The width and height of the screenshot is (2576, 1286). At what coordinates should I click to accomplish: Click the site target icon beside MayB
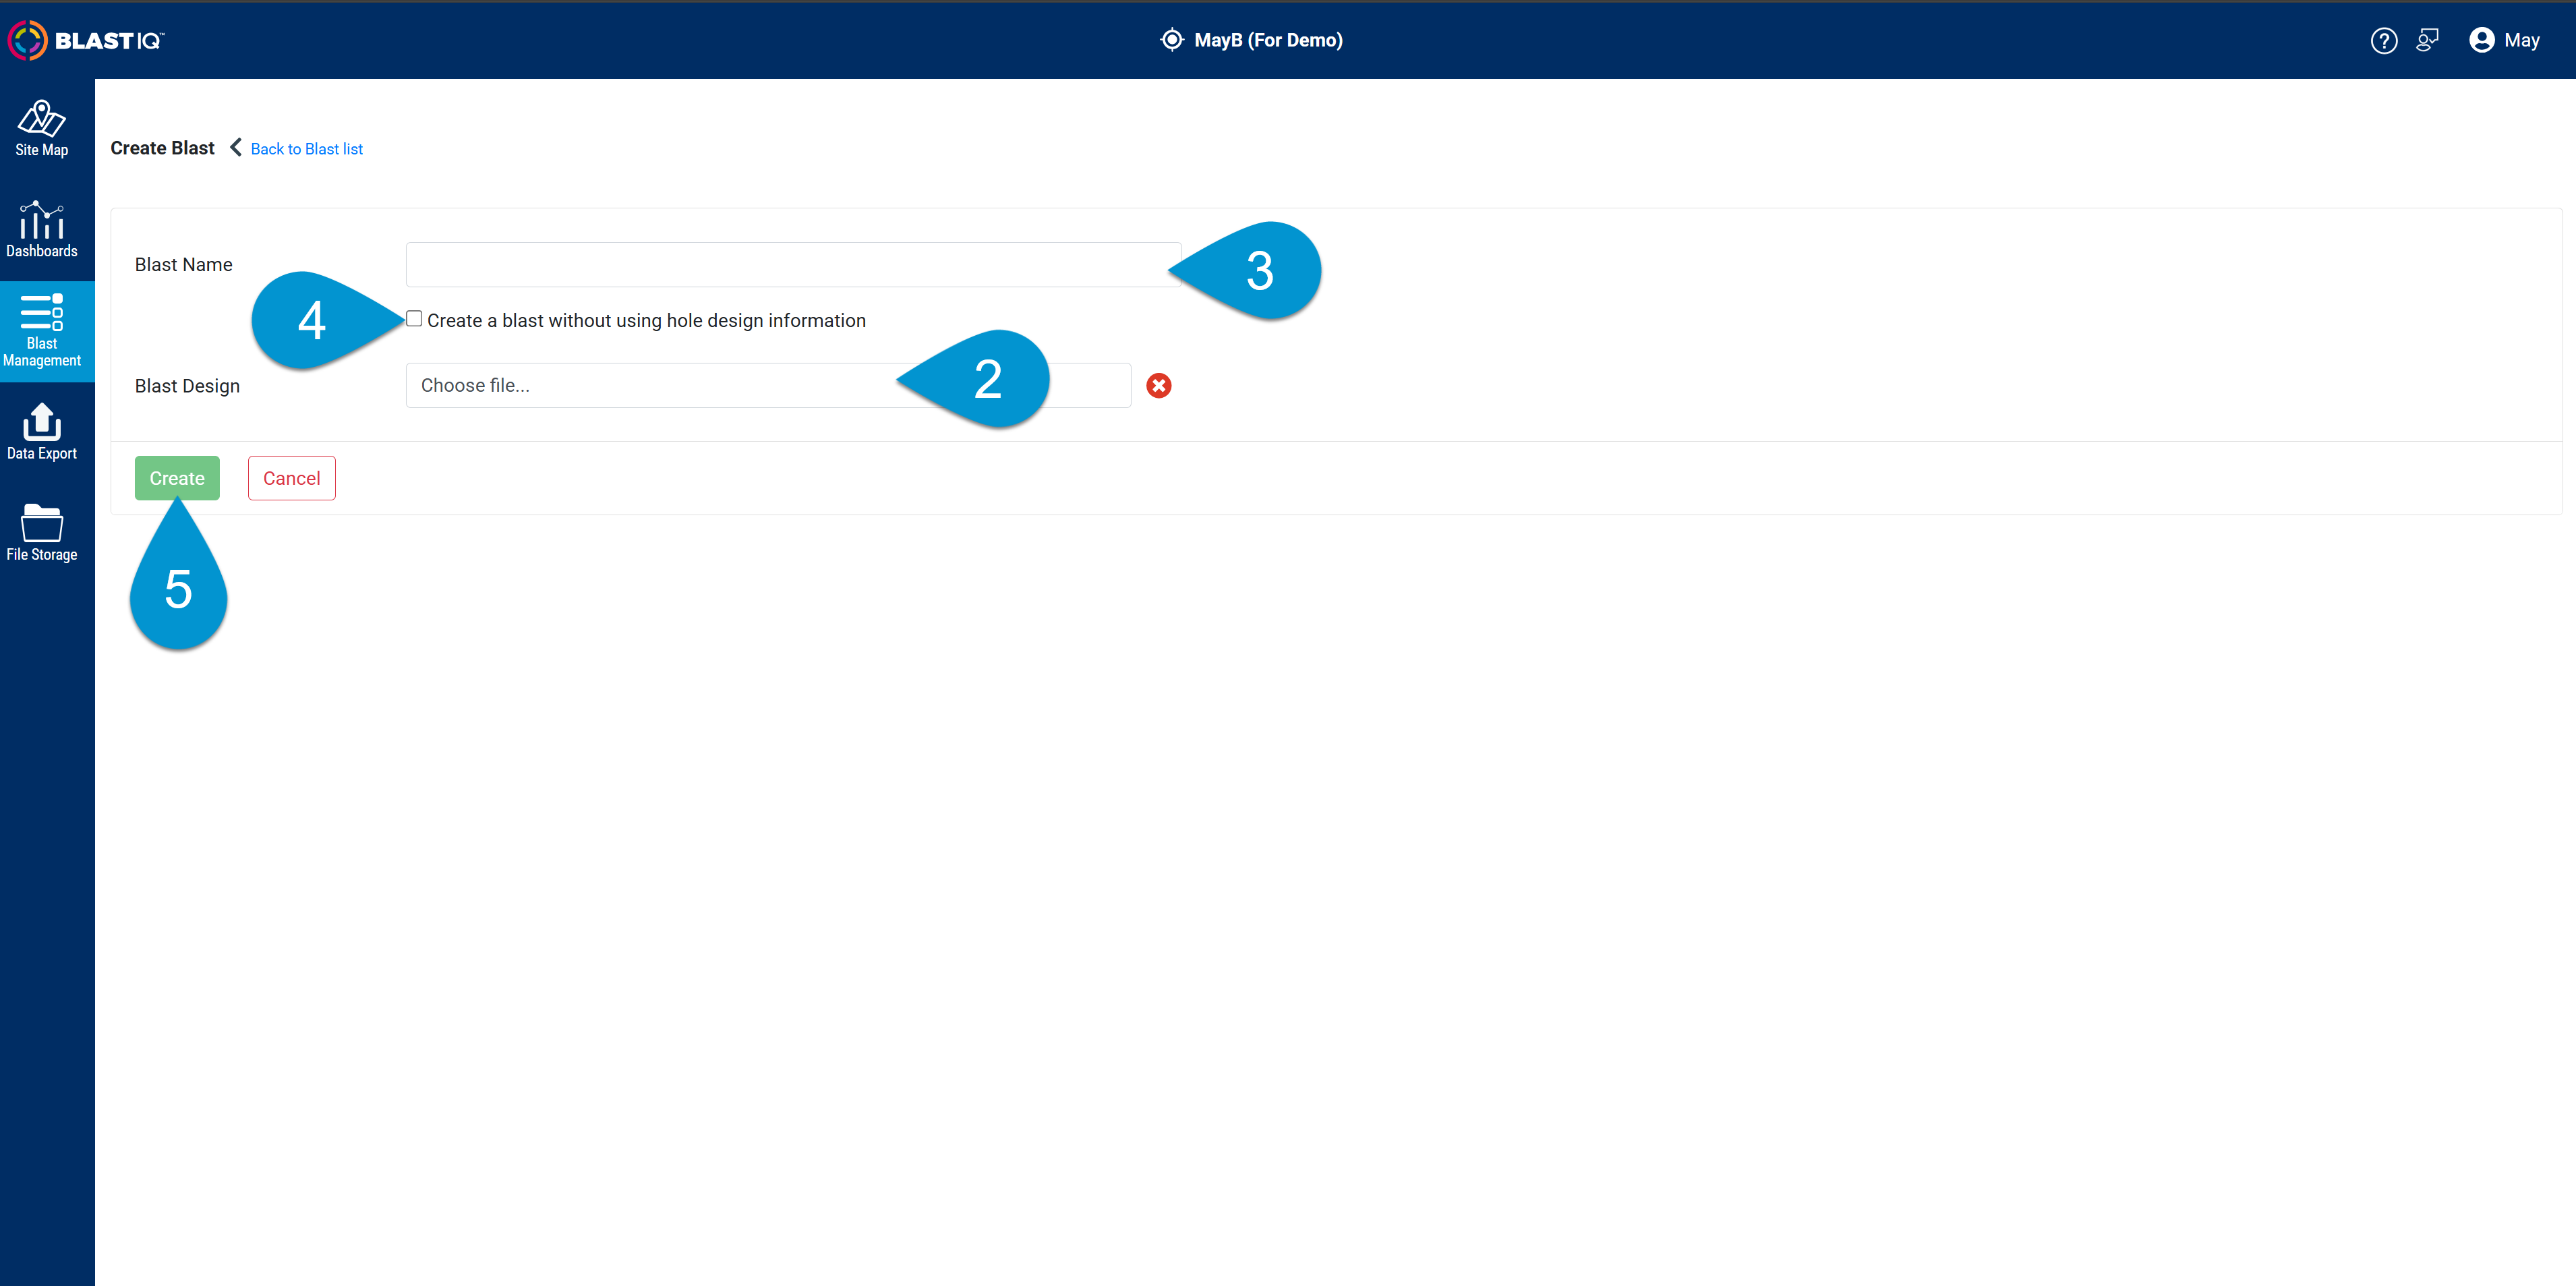1171,40
